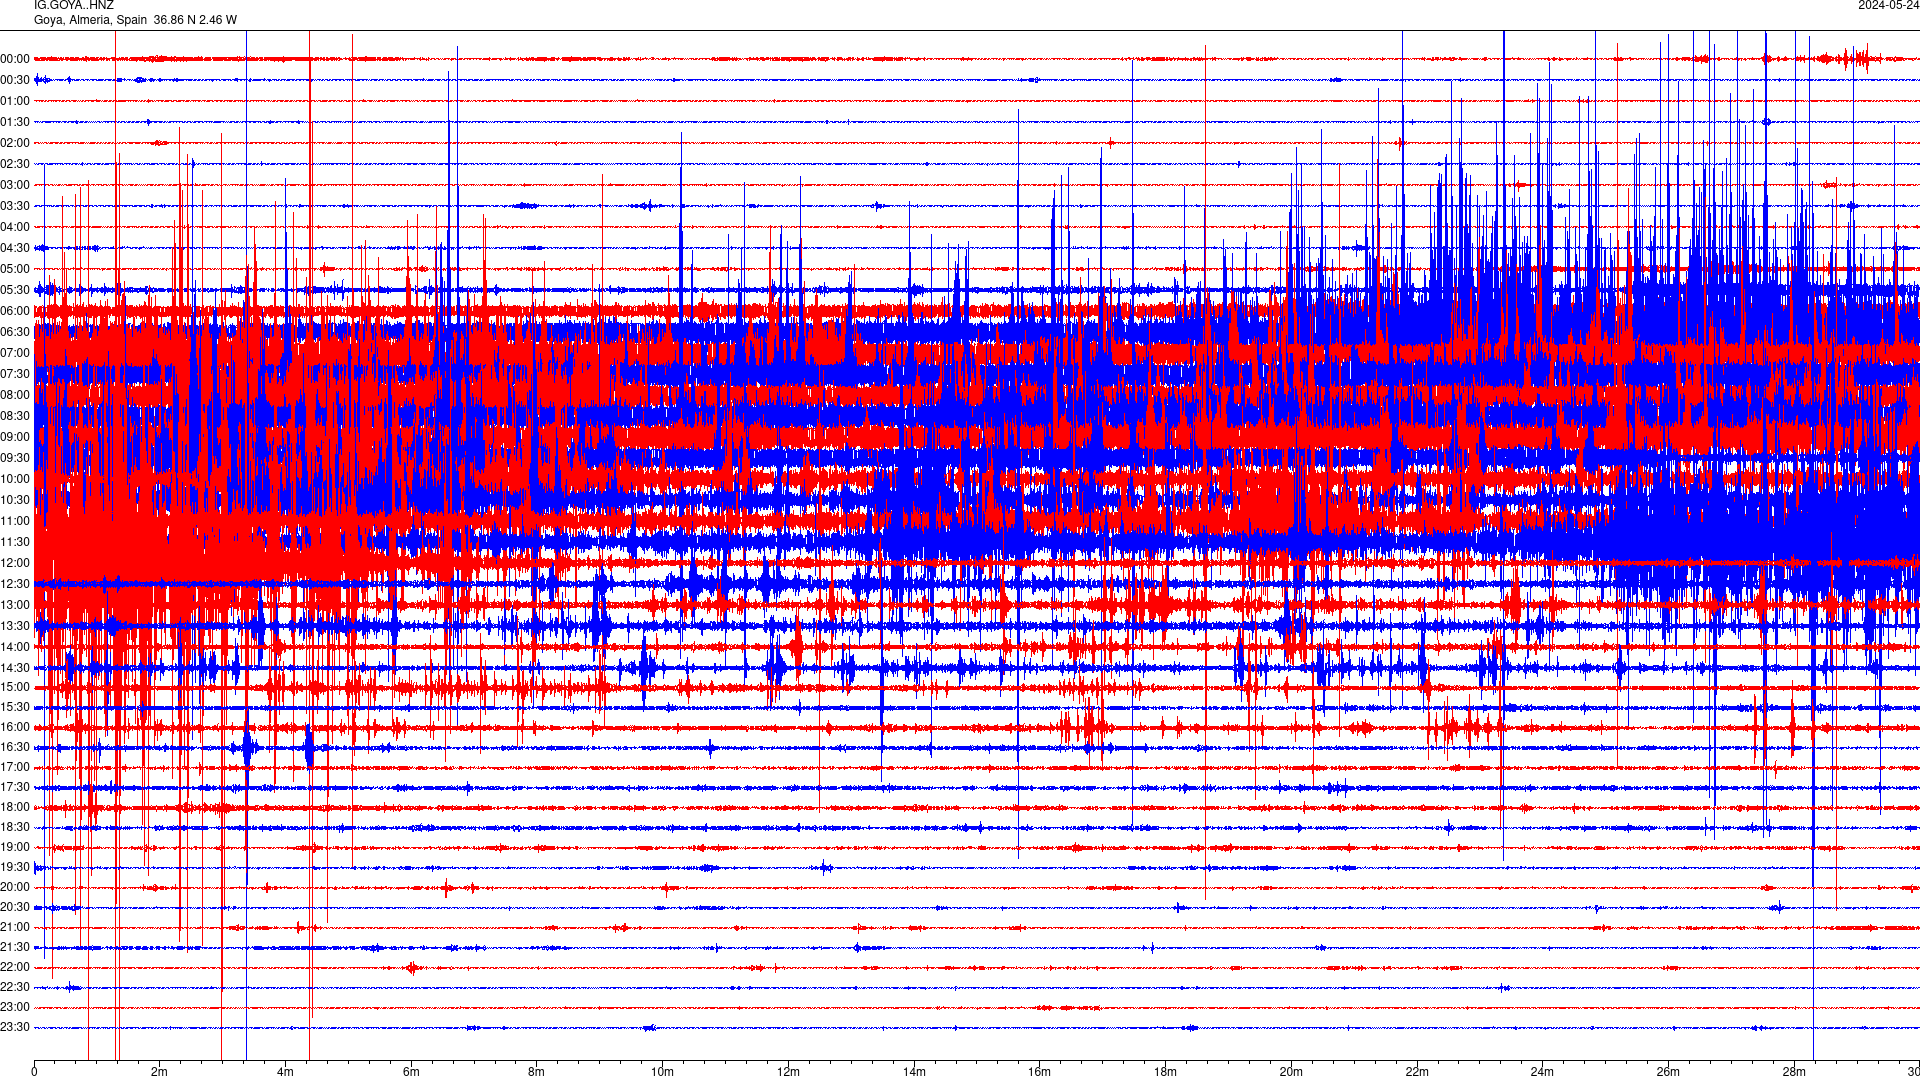Click the 8m tick on time axis
This screenshot has height=1080, width=1920.
[537, 1072]
